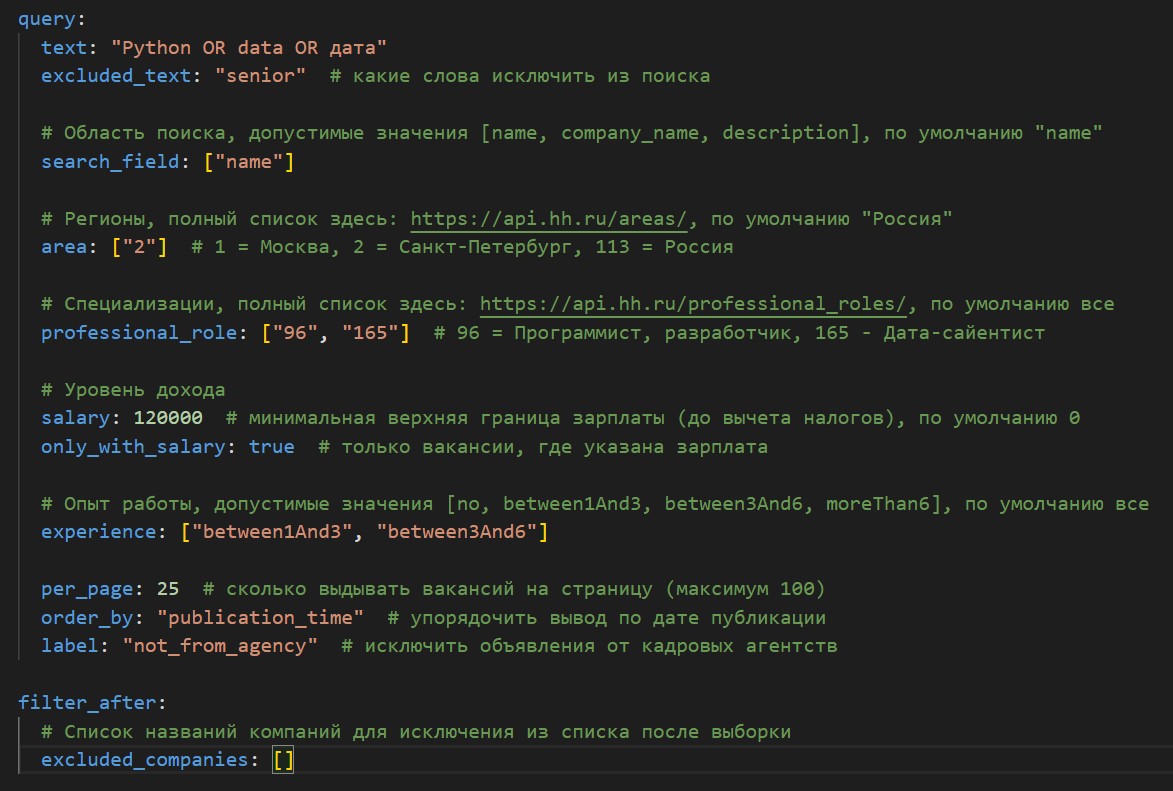Click the "between1And3" value in experience list
The width and height of the screenshot is (1173, 791).
pyautogui.click(x=272, y=532)
